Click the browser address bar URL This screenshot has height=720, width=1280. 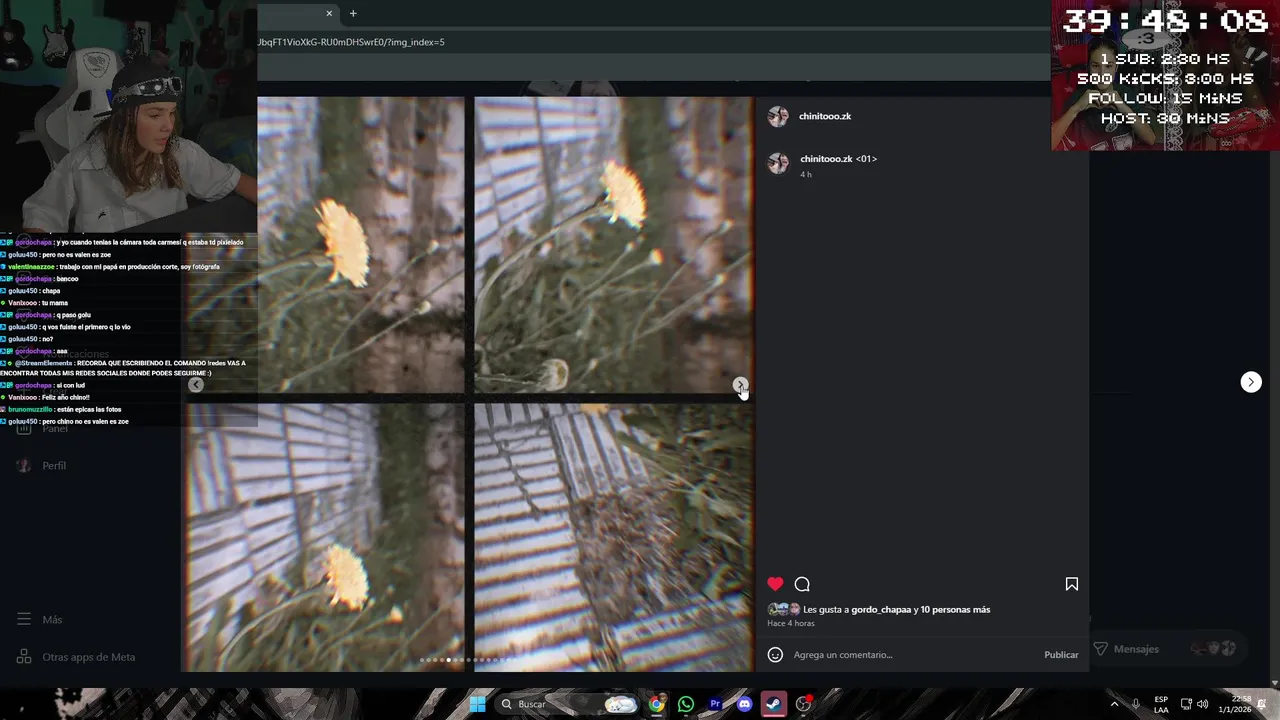click(x=351, y=42)
